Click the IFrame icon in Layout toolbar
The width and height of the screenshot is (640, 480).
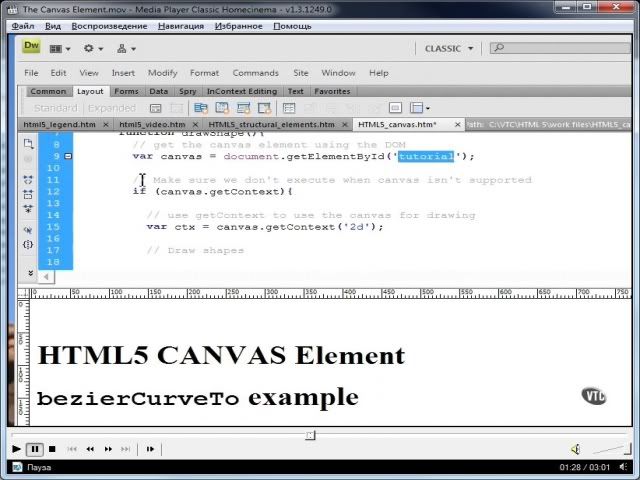click(x=395, y=108)
